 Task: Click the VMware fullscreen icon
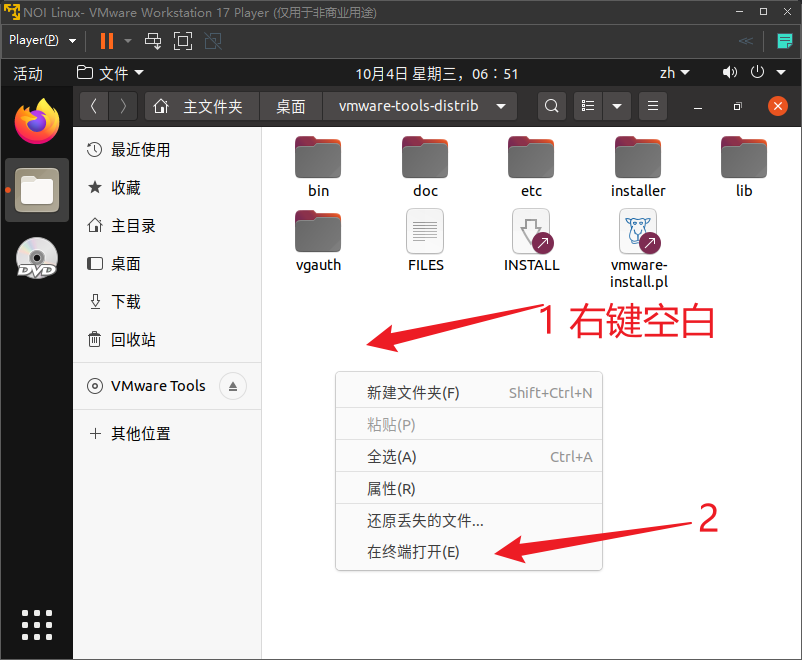tap(183, 41)
